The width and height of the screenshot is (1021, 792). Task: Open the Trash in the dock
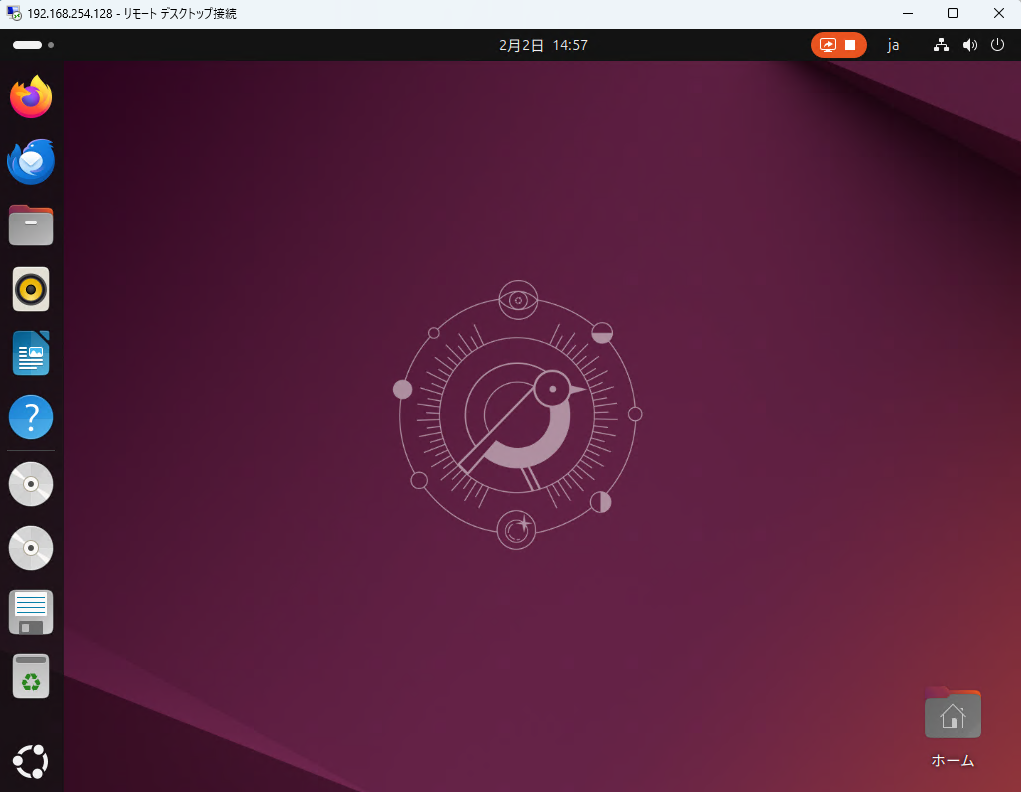[31, 676]
